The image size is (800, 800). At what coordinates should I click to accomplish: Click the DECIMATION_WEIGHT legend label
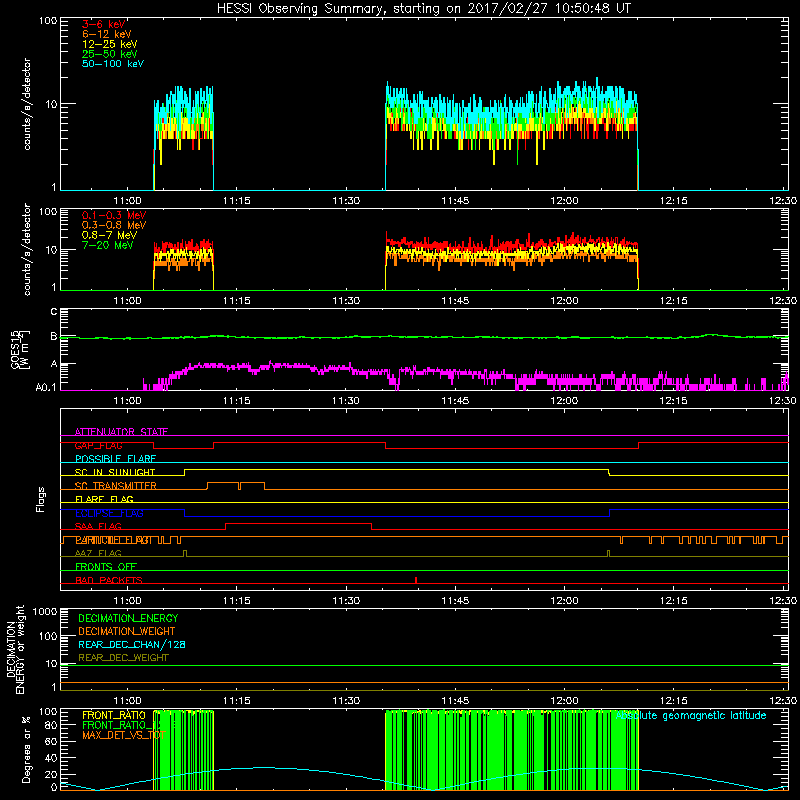coord(127,631)
